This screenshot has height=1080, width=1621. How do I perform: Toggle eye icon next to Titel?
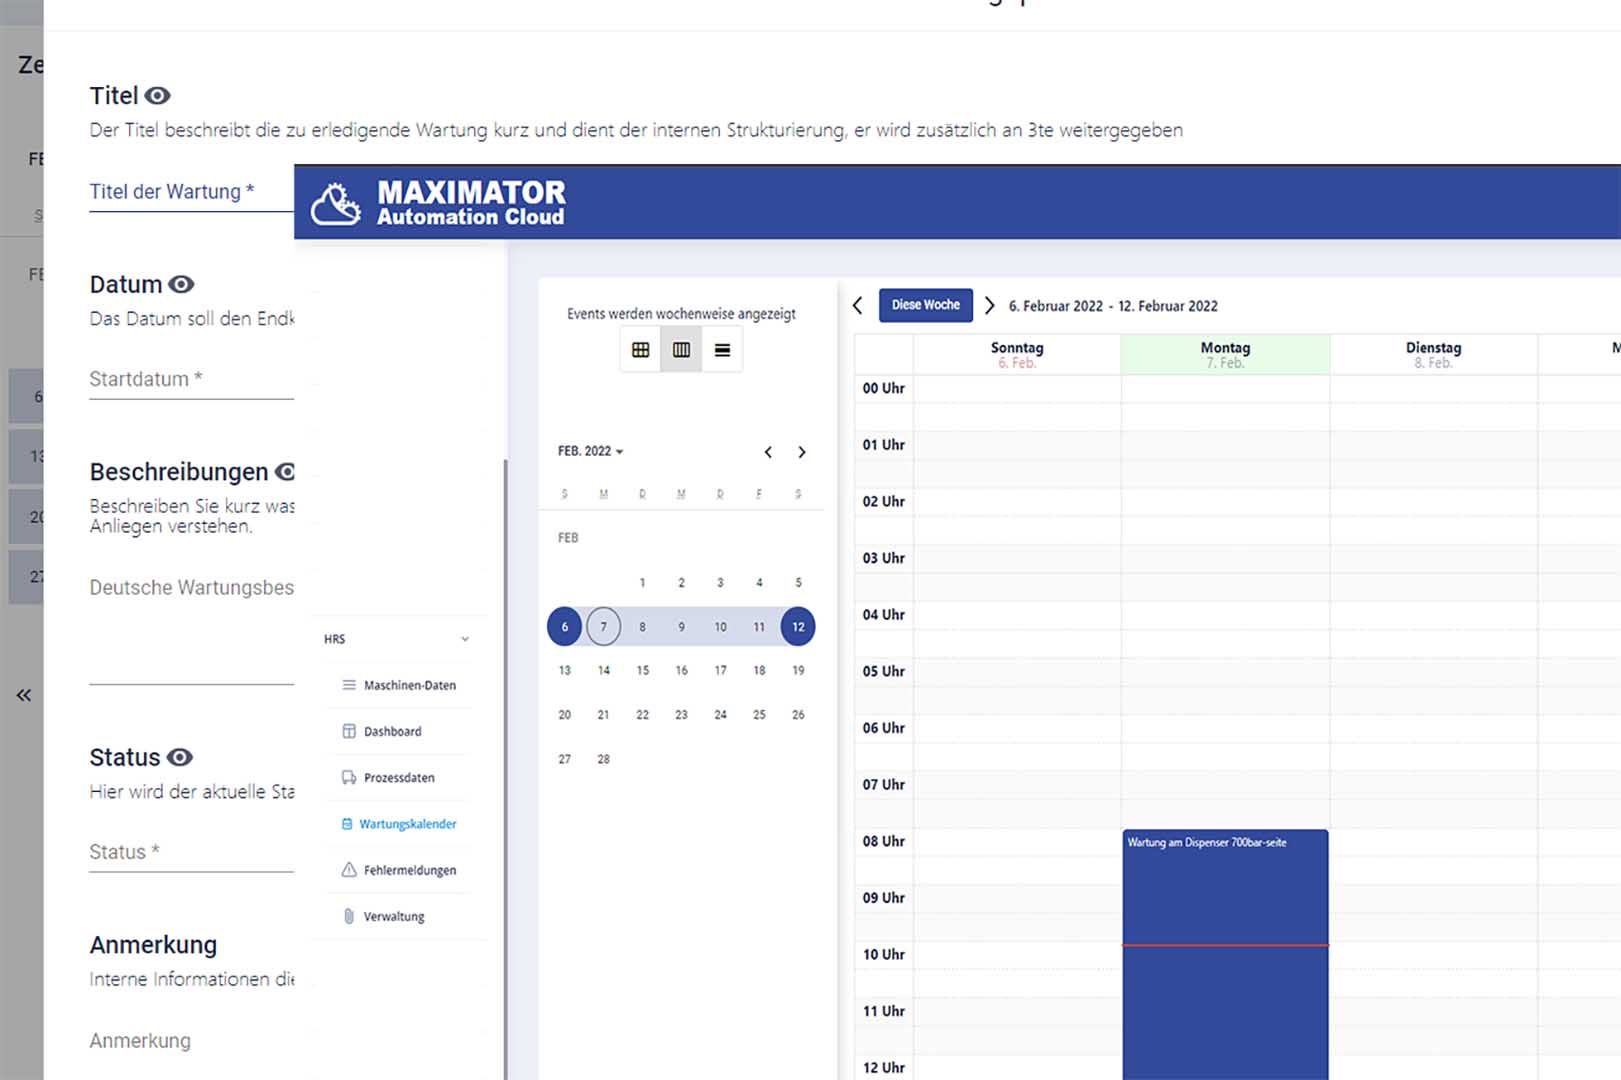[x=158, y=96]
